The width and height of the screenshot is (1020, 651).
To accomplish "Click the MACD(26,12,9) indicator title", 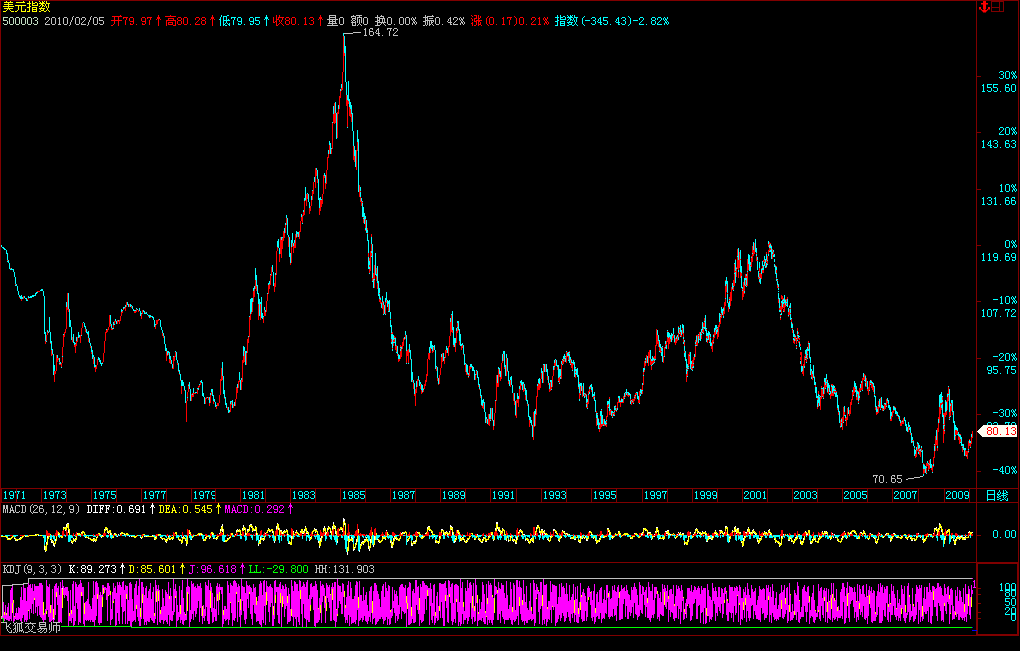I will tap(41, 509).
